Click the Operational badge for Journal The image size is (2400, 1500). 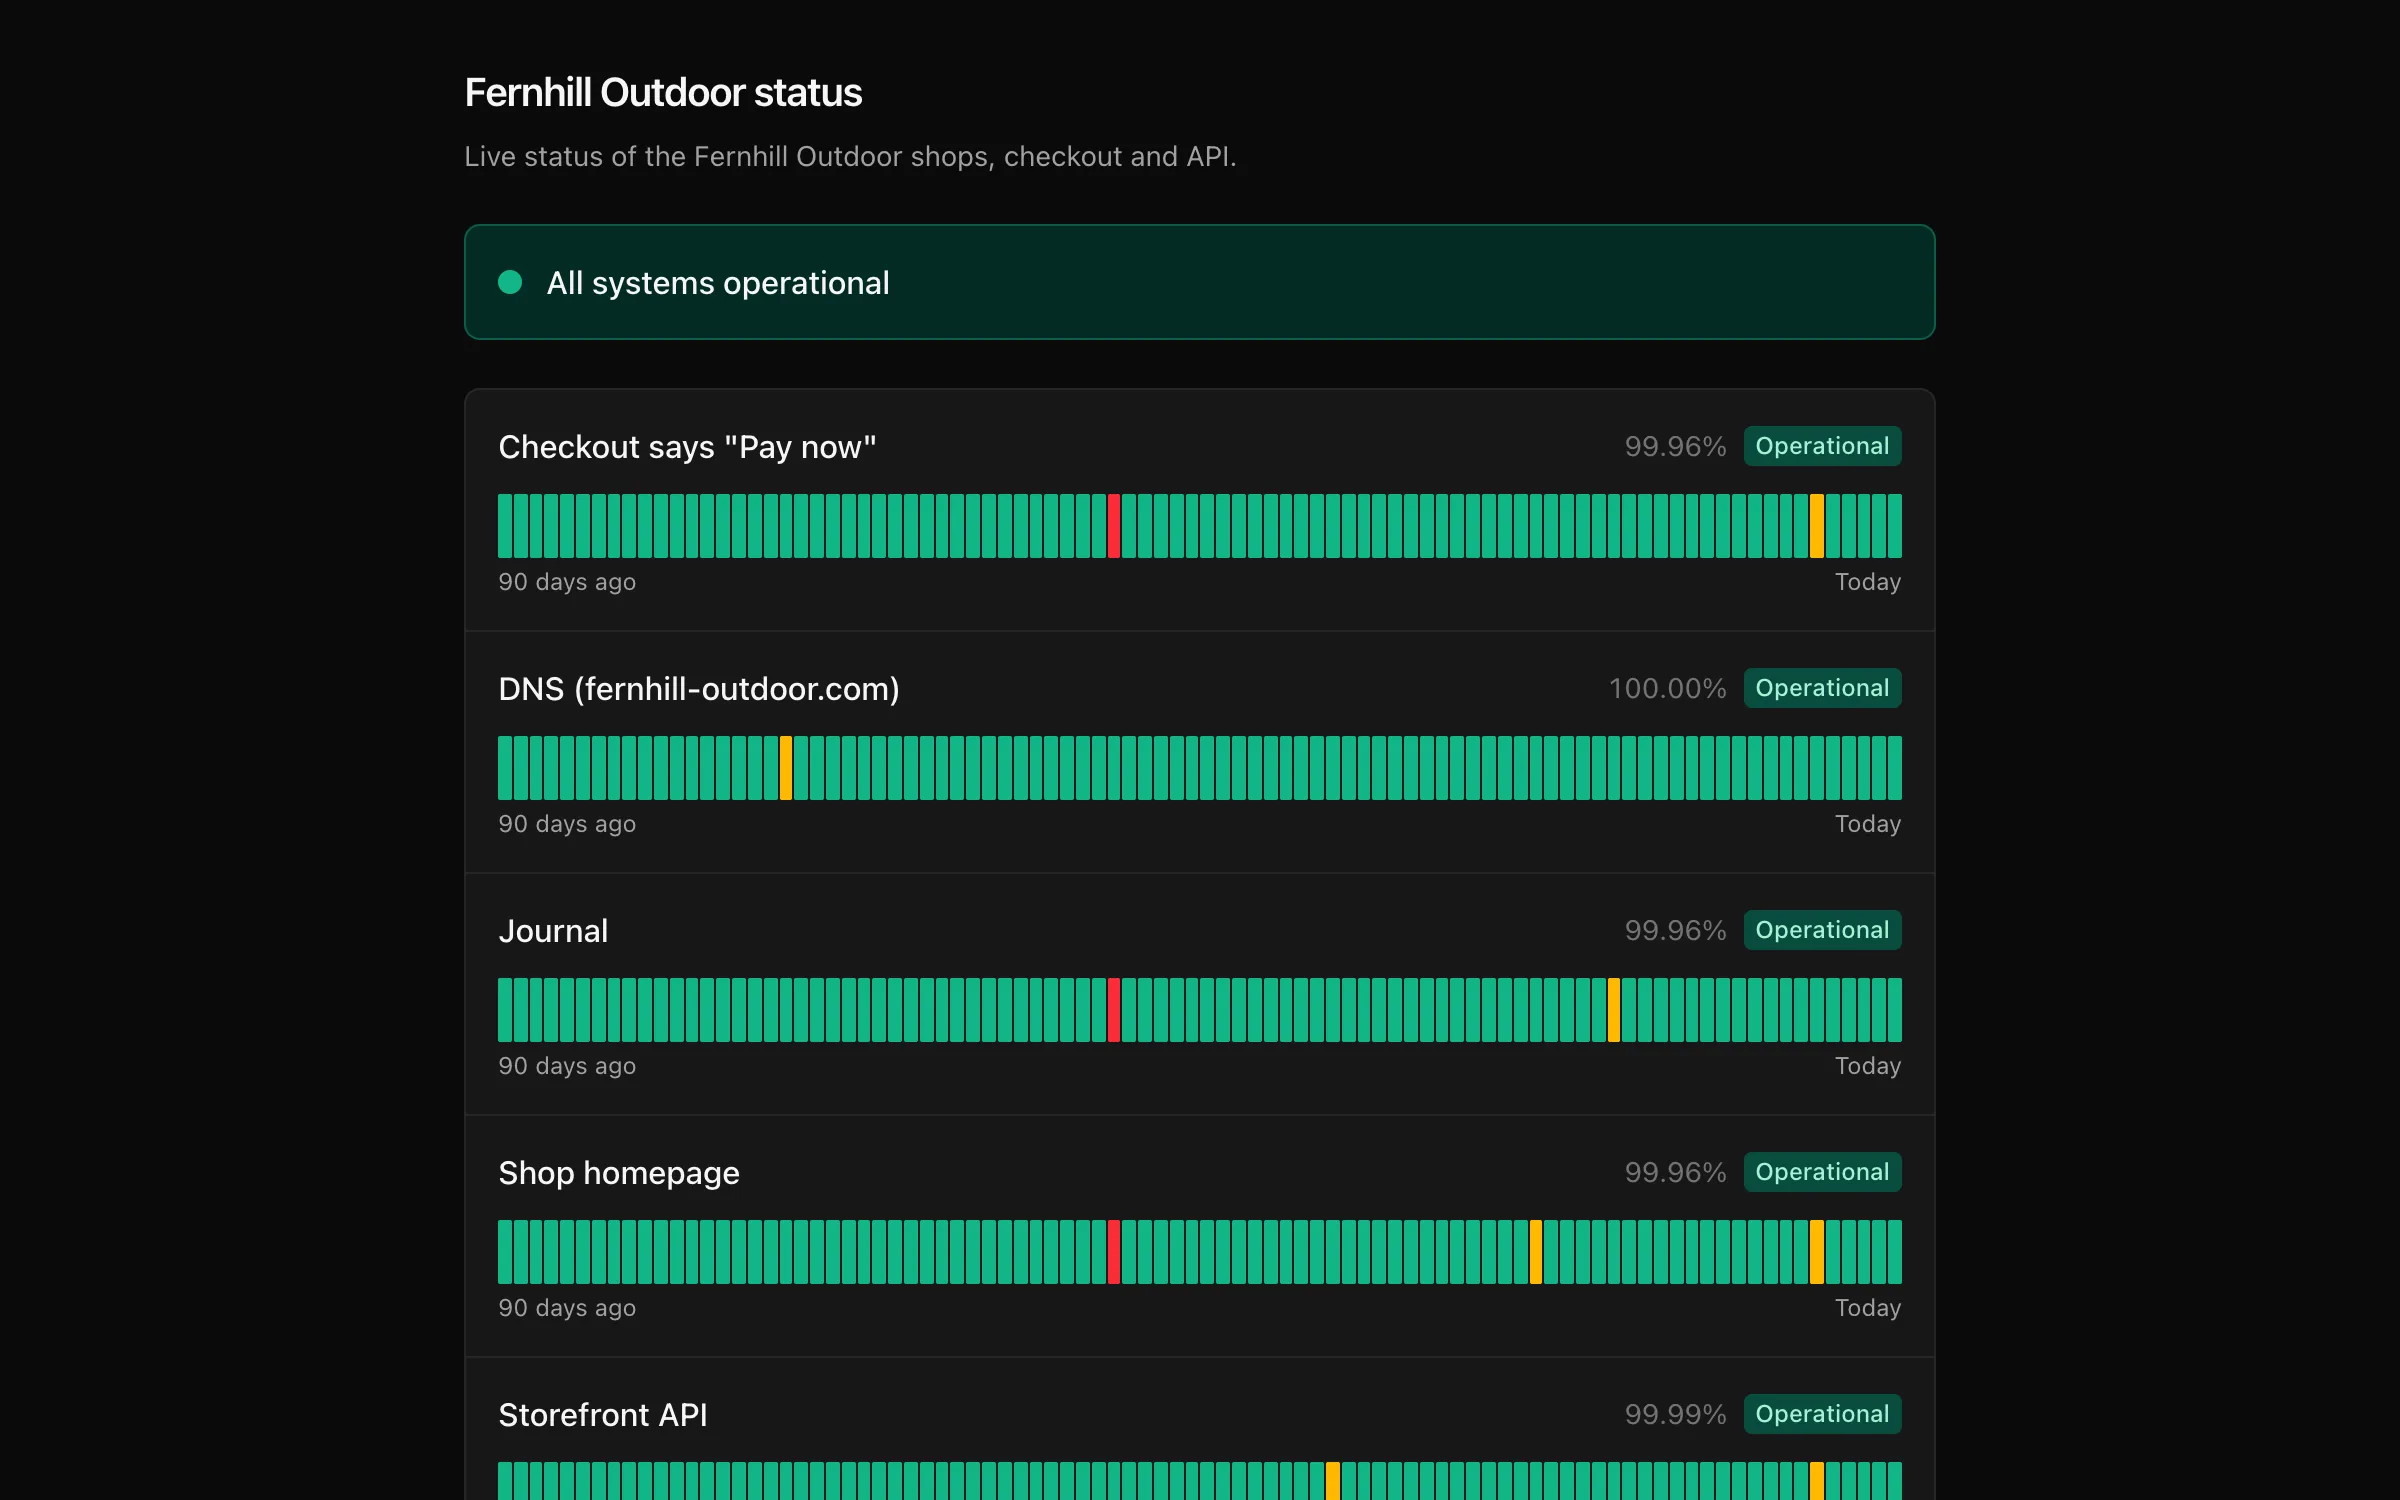point(1822,930)
